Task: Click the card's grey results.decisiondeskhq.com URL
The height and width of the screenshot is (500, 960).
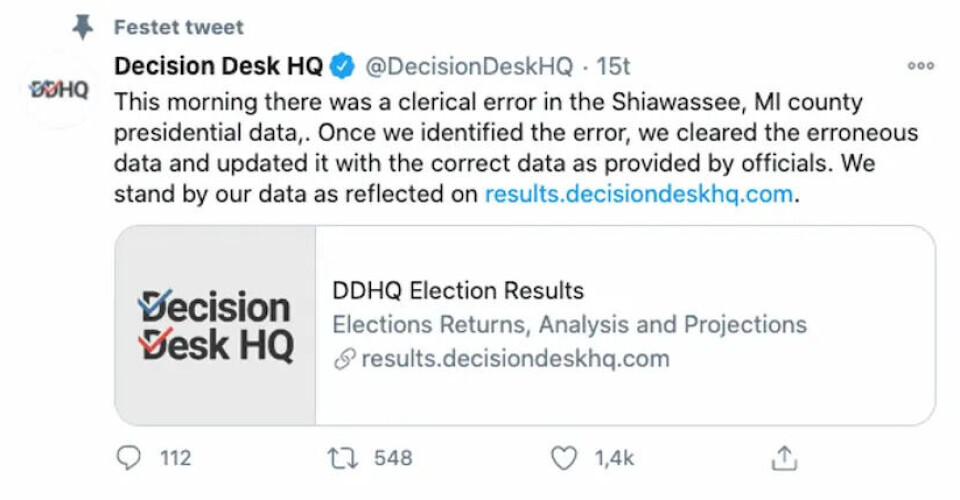Action: 515,359
